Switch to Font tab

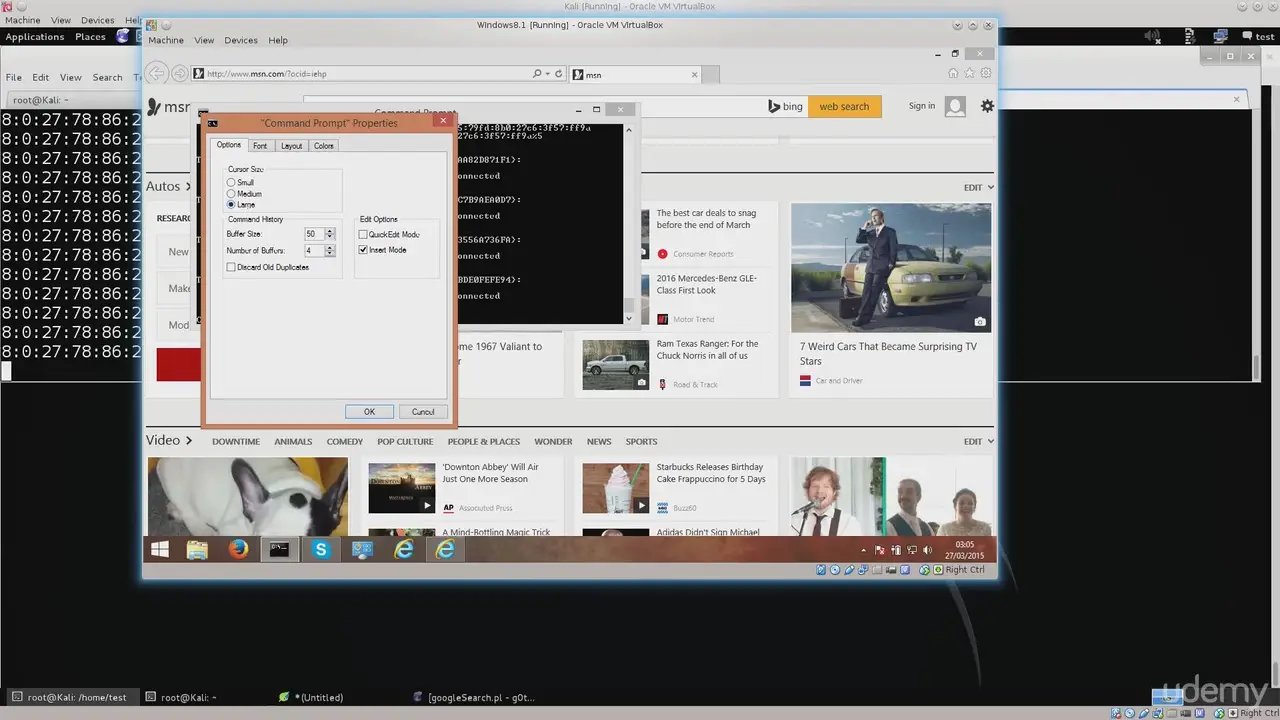[x=260, y=146]
